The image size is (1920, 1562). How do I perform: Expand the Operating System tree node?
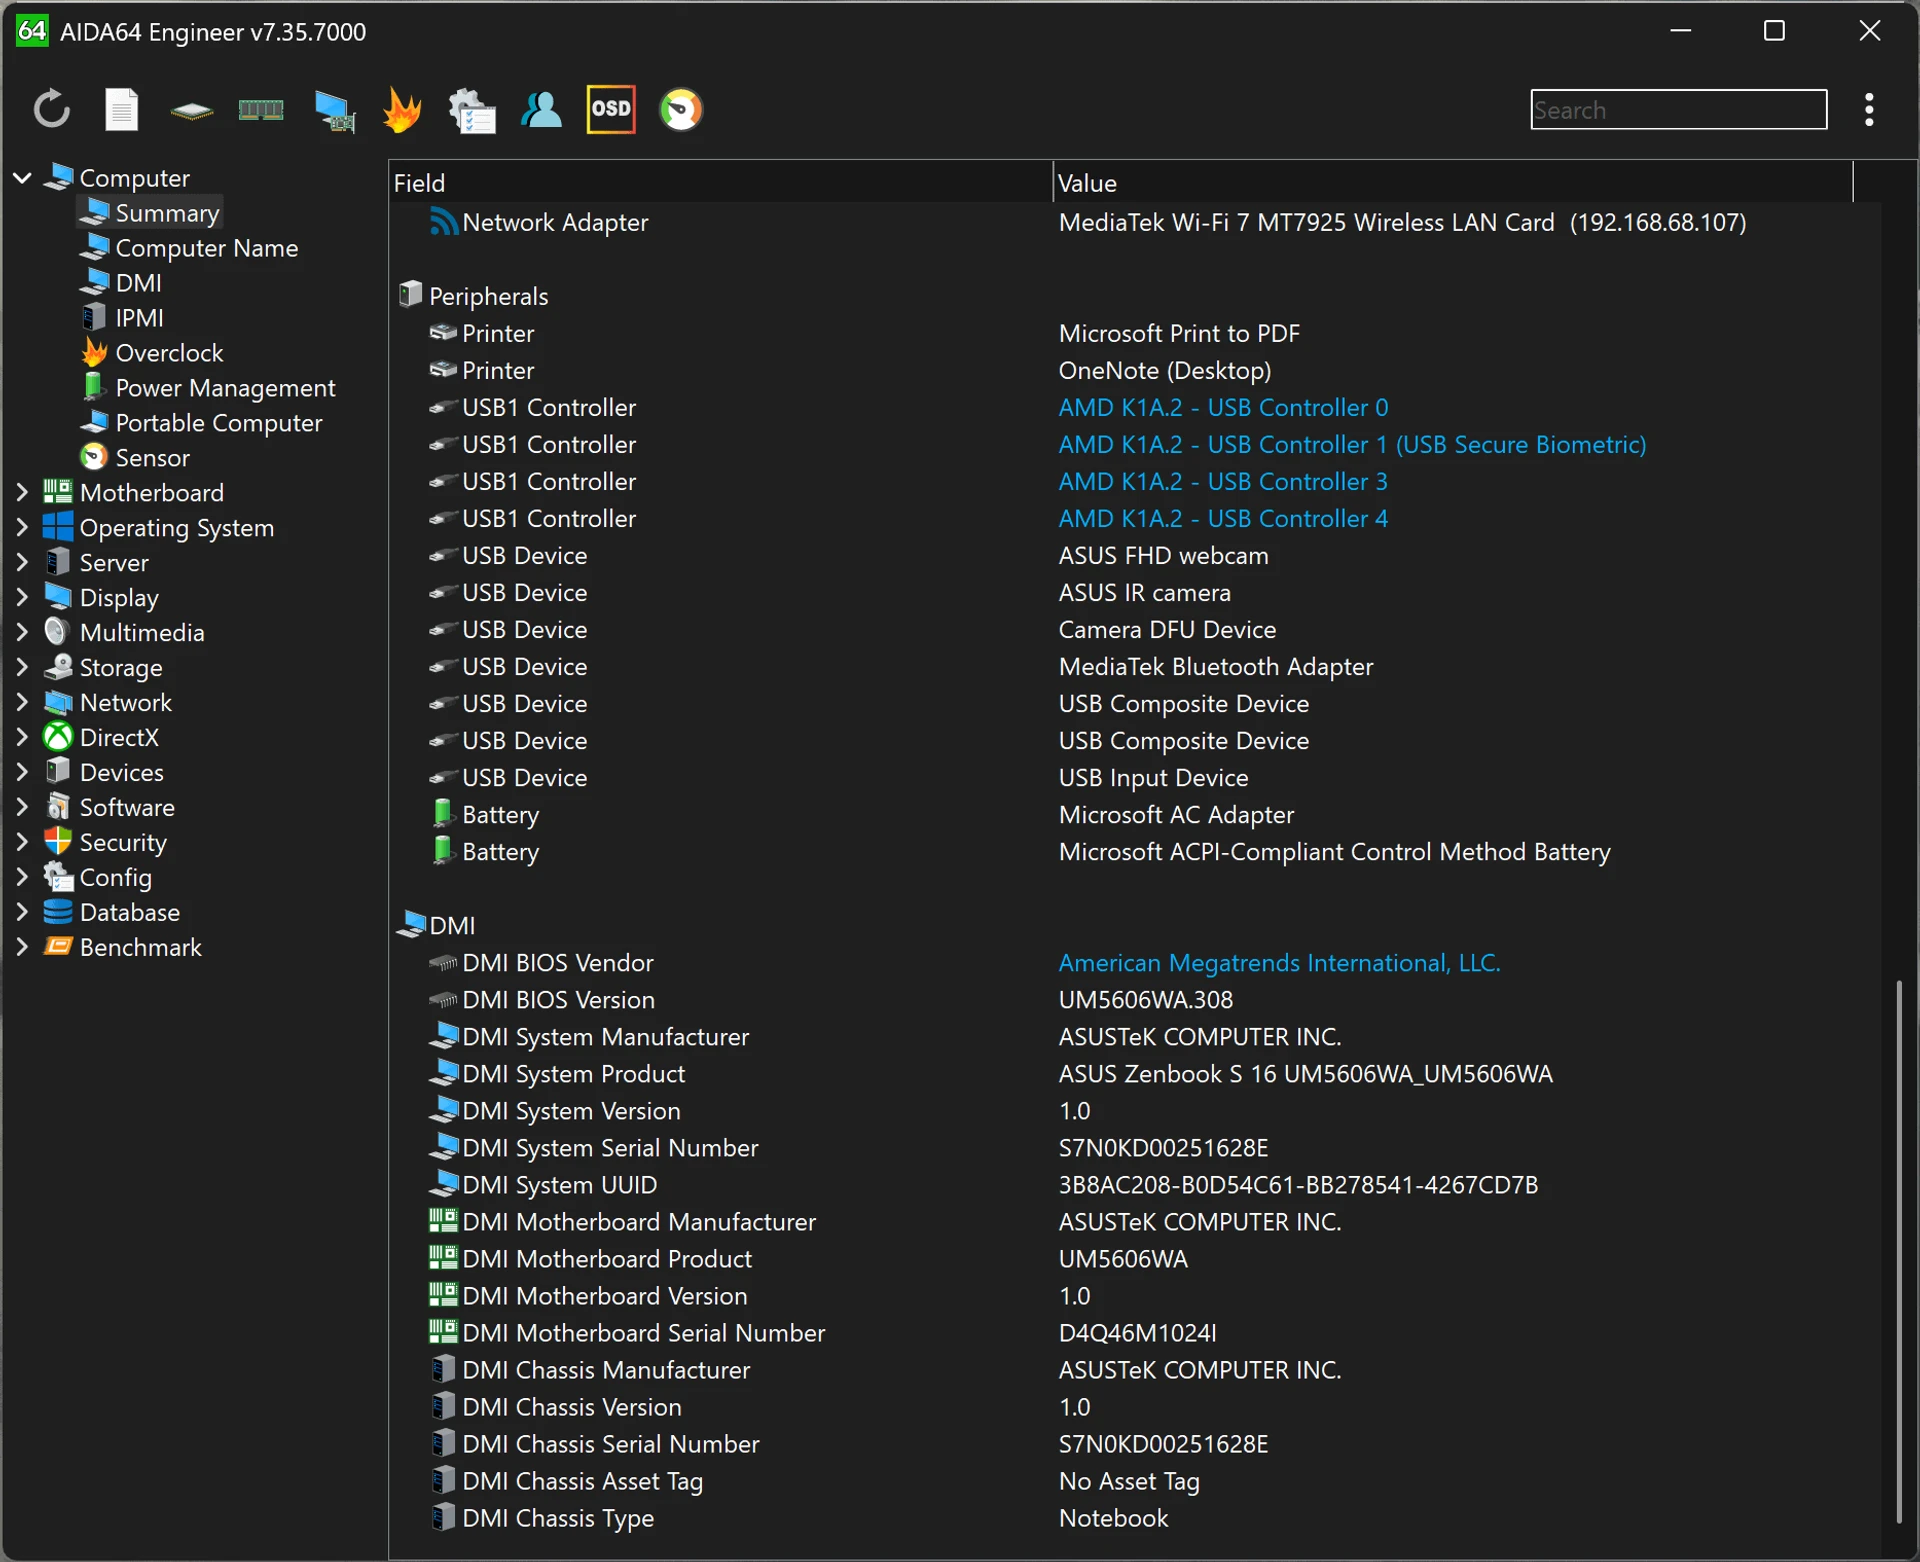coord(22,527)
